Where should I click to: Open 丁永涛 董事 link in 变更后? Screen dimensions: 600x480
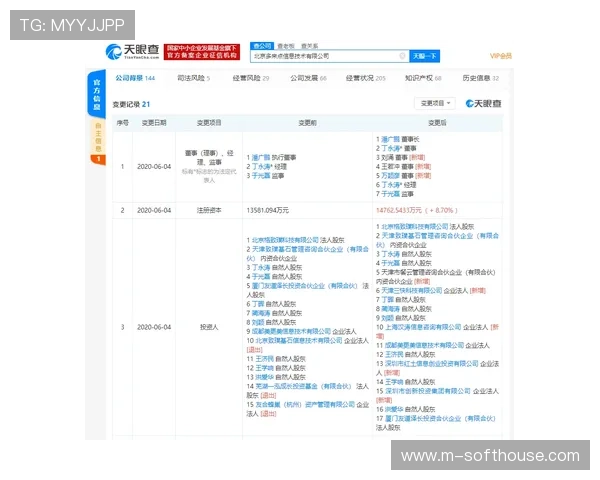tap(391, 148)
